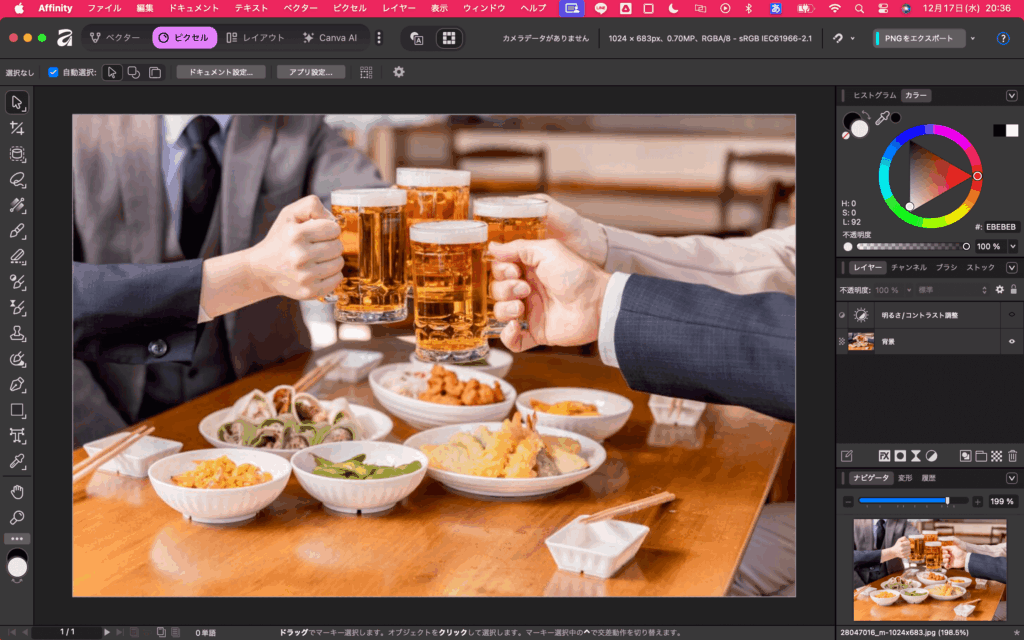Image resolution: width=1024 pixels, height=640 pixels.
Task: Choose the Hand (pan) tool
Action: 17,491
